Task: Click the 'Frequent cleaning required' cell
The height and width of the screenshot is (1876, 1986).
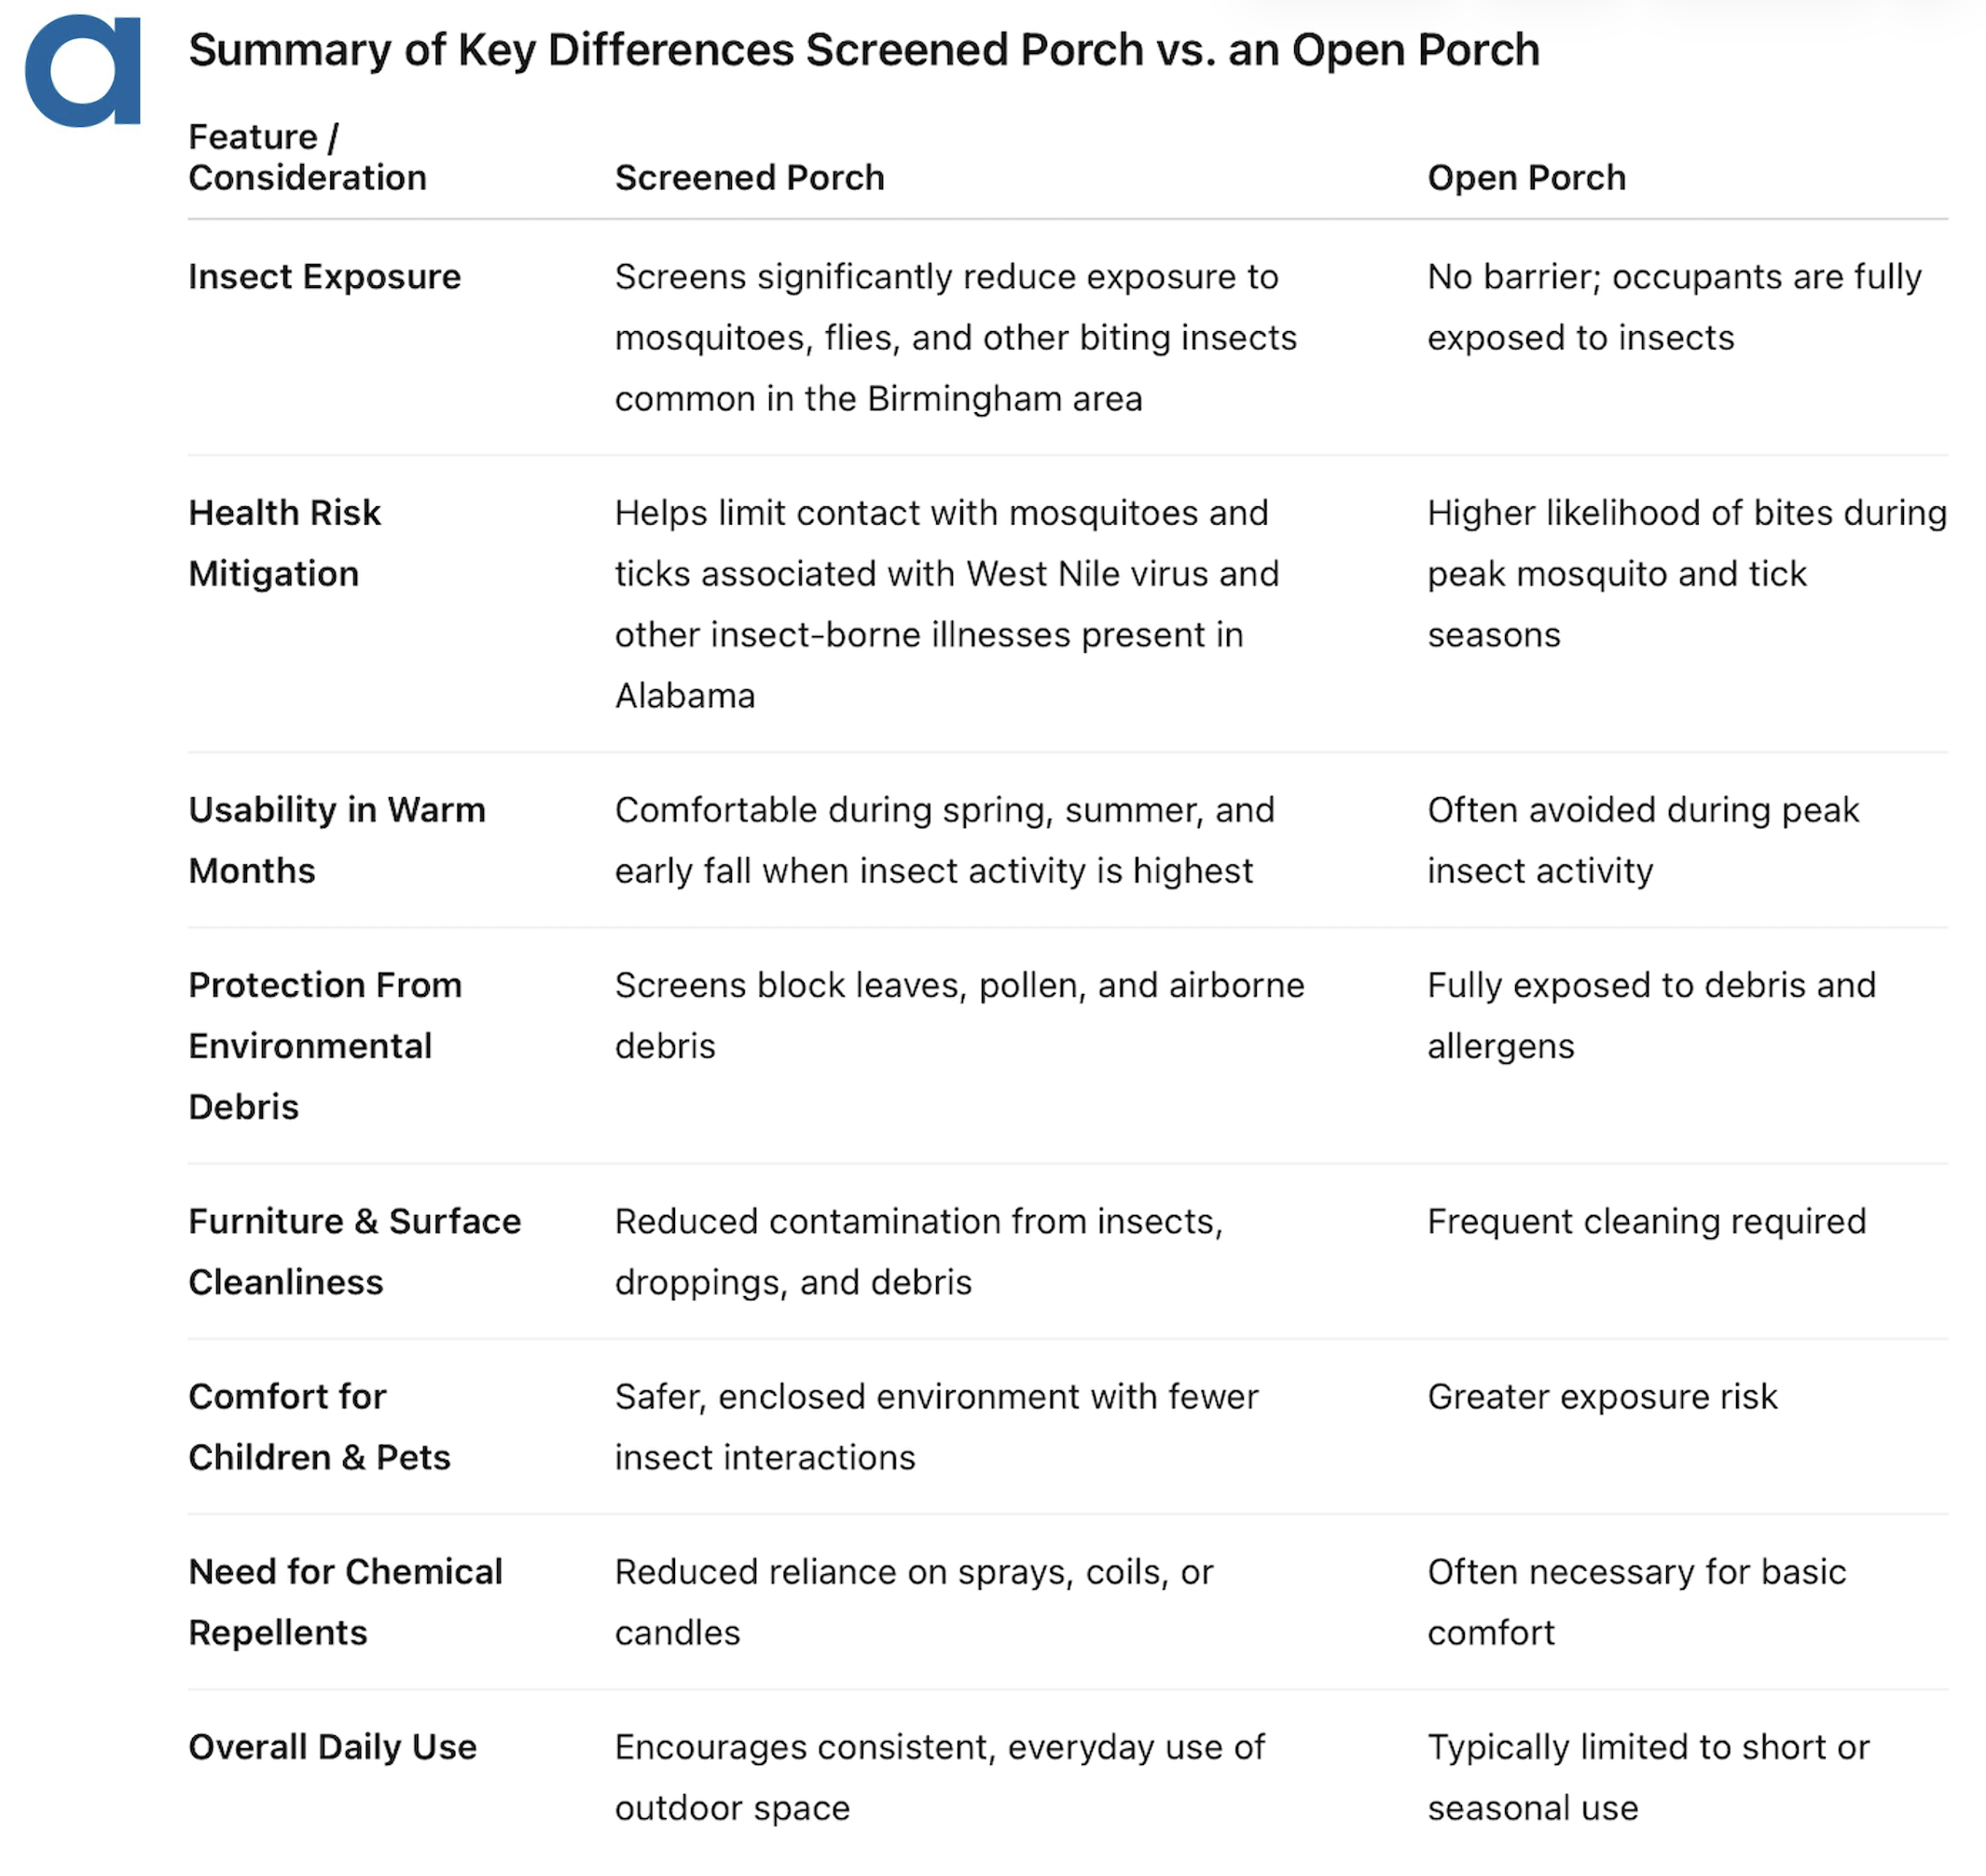Action: point(1646,1221)
